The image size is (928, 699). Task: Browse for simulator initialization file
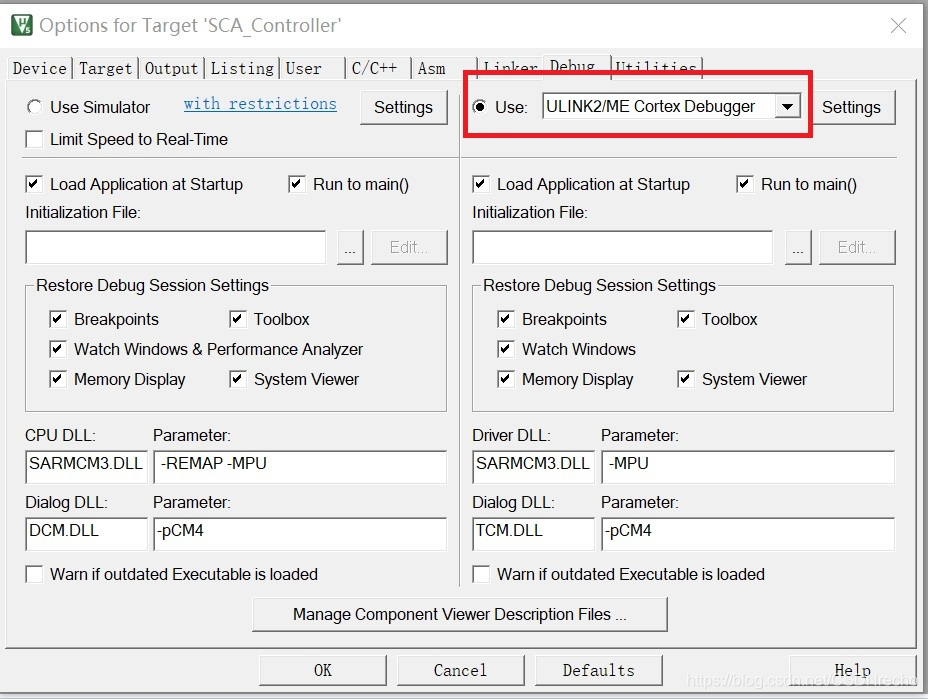[x=350, y=247]
